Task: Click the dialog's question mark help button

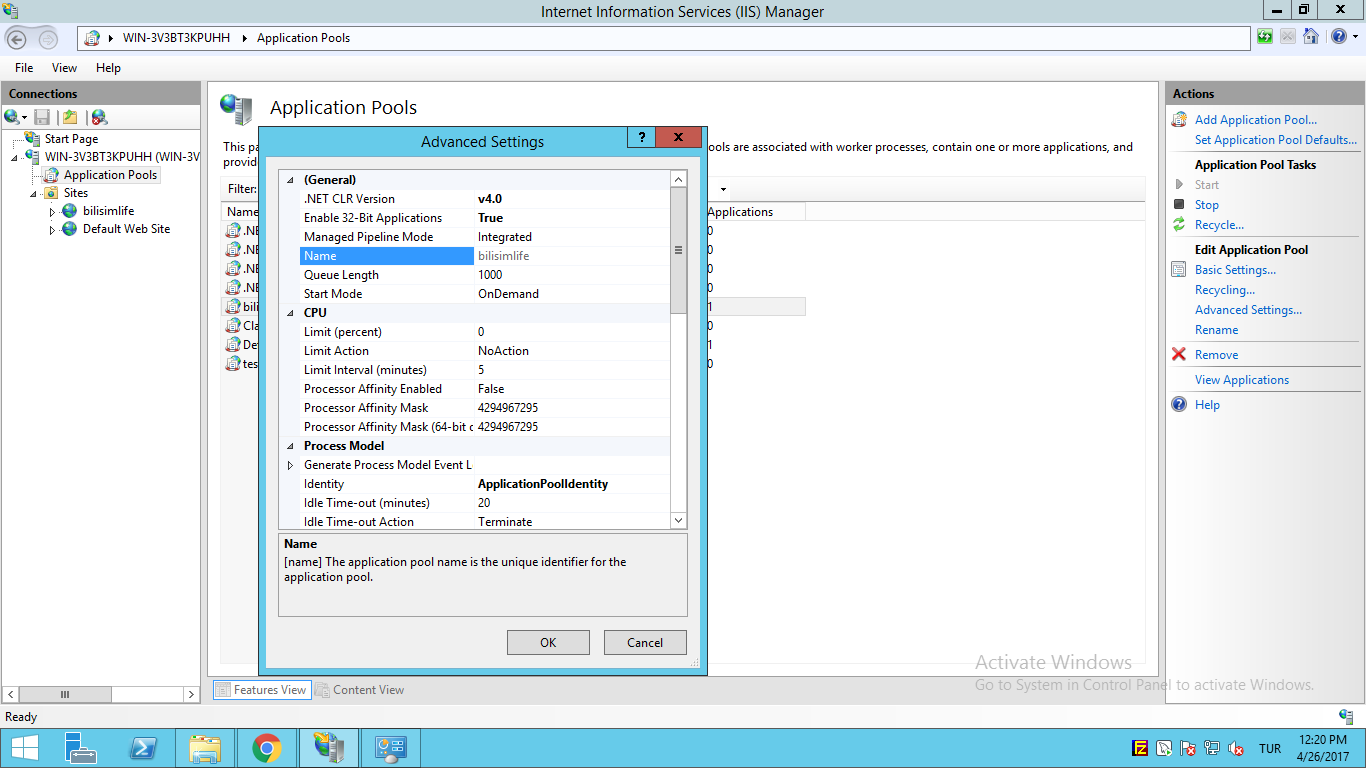Action: [641, 138]
